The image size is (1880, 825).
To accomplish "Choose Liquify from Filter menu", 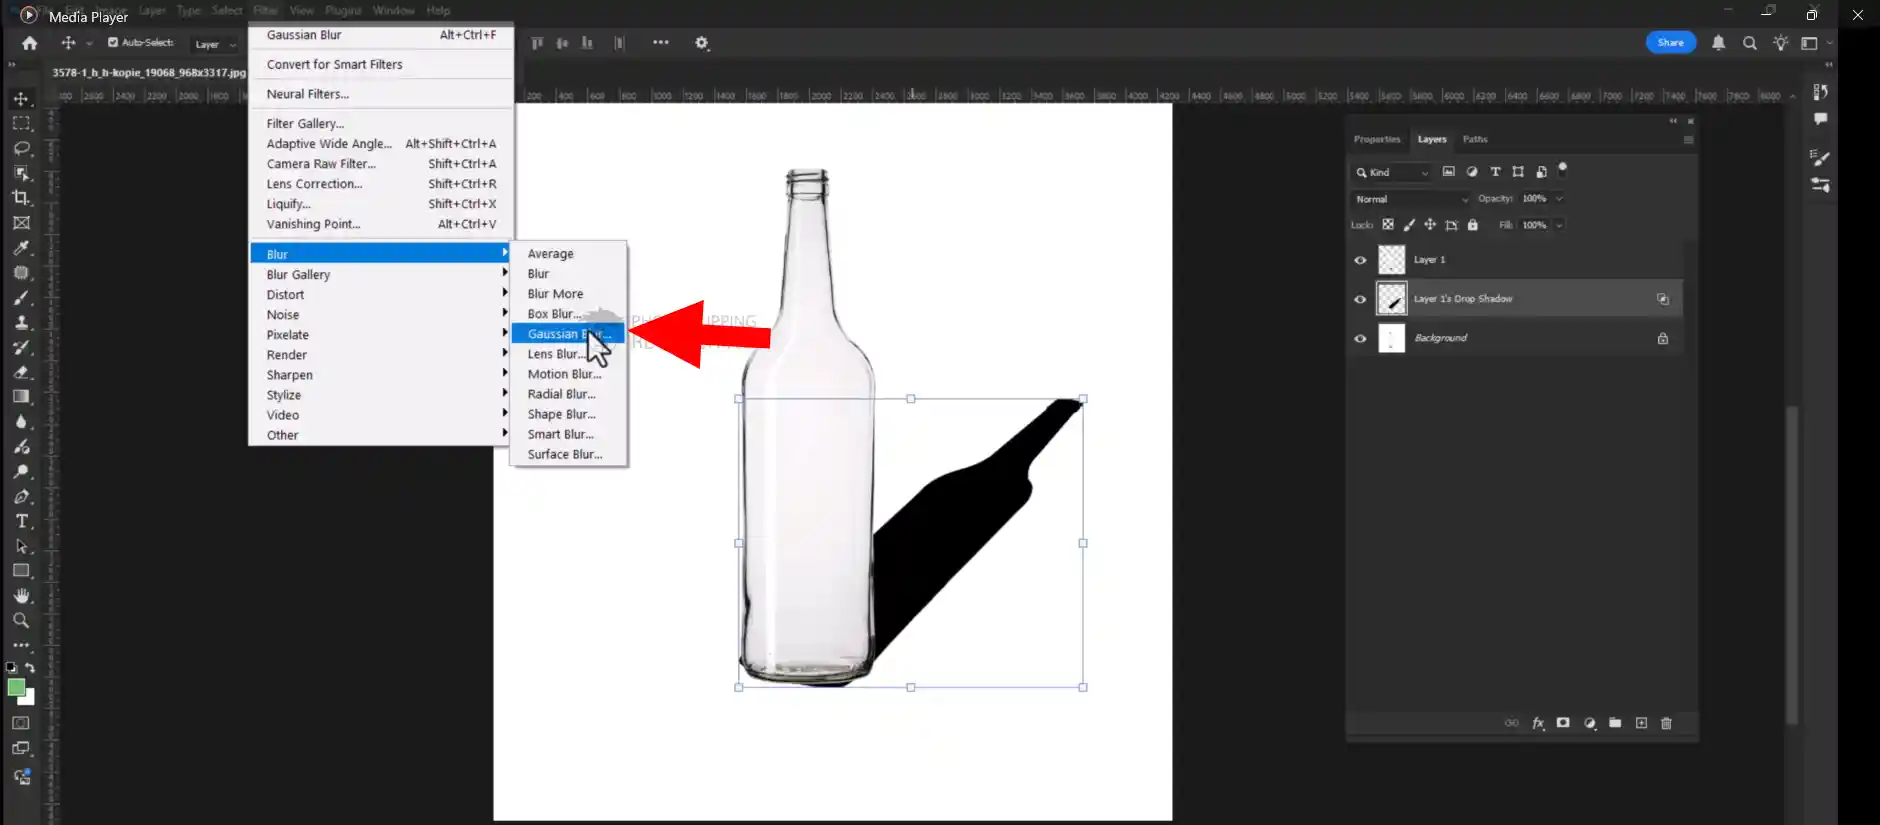I will (x=380, y=204).
